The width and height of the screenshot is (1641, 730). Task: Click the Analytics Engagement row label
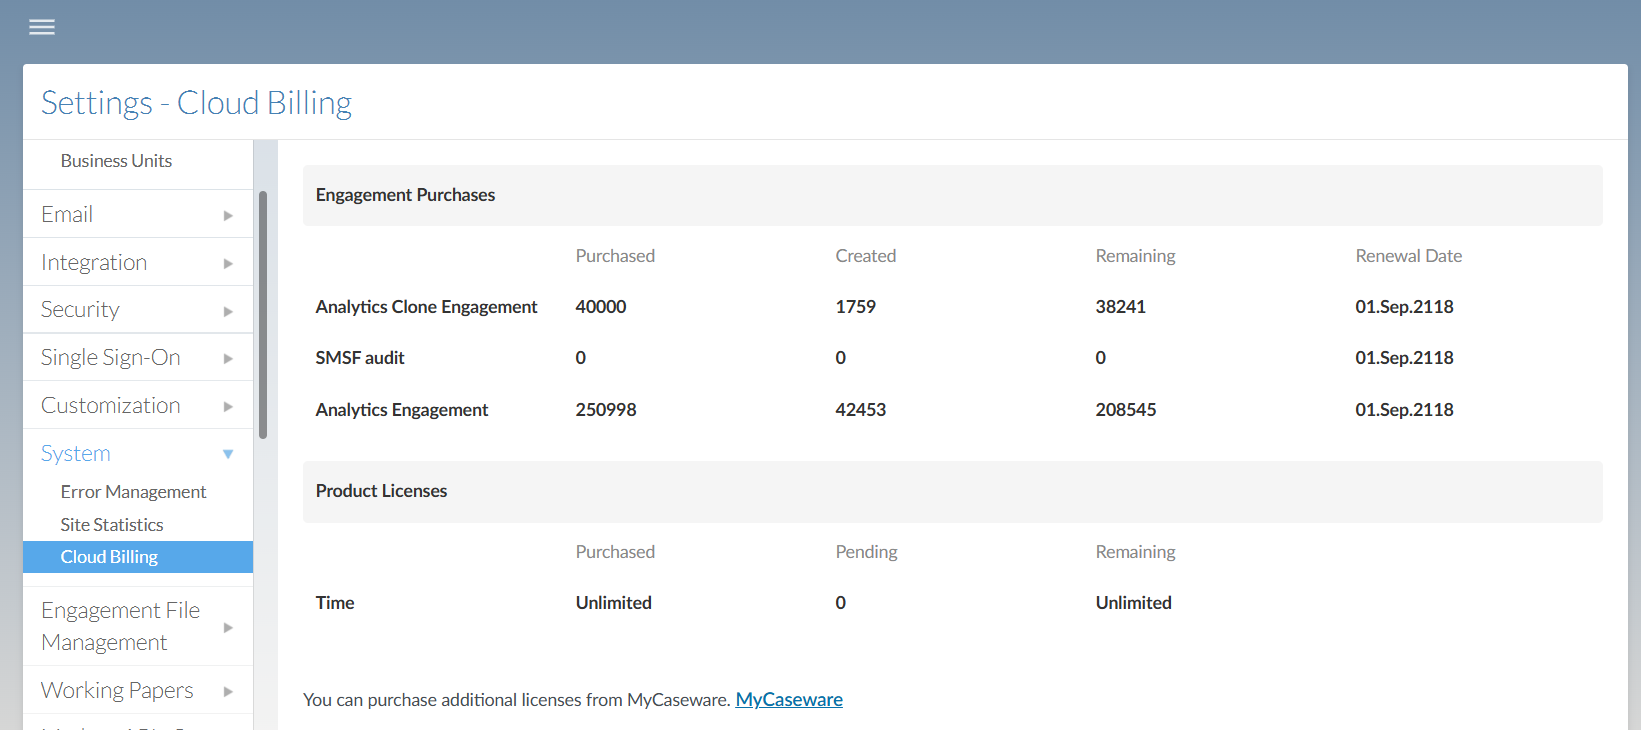(x=402, y=410)
